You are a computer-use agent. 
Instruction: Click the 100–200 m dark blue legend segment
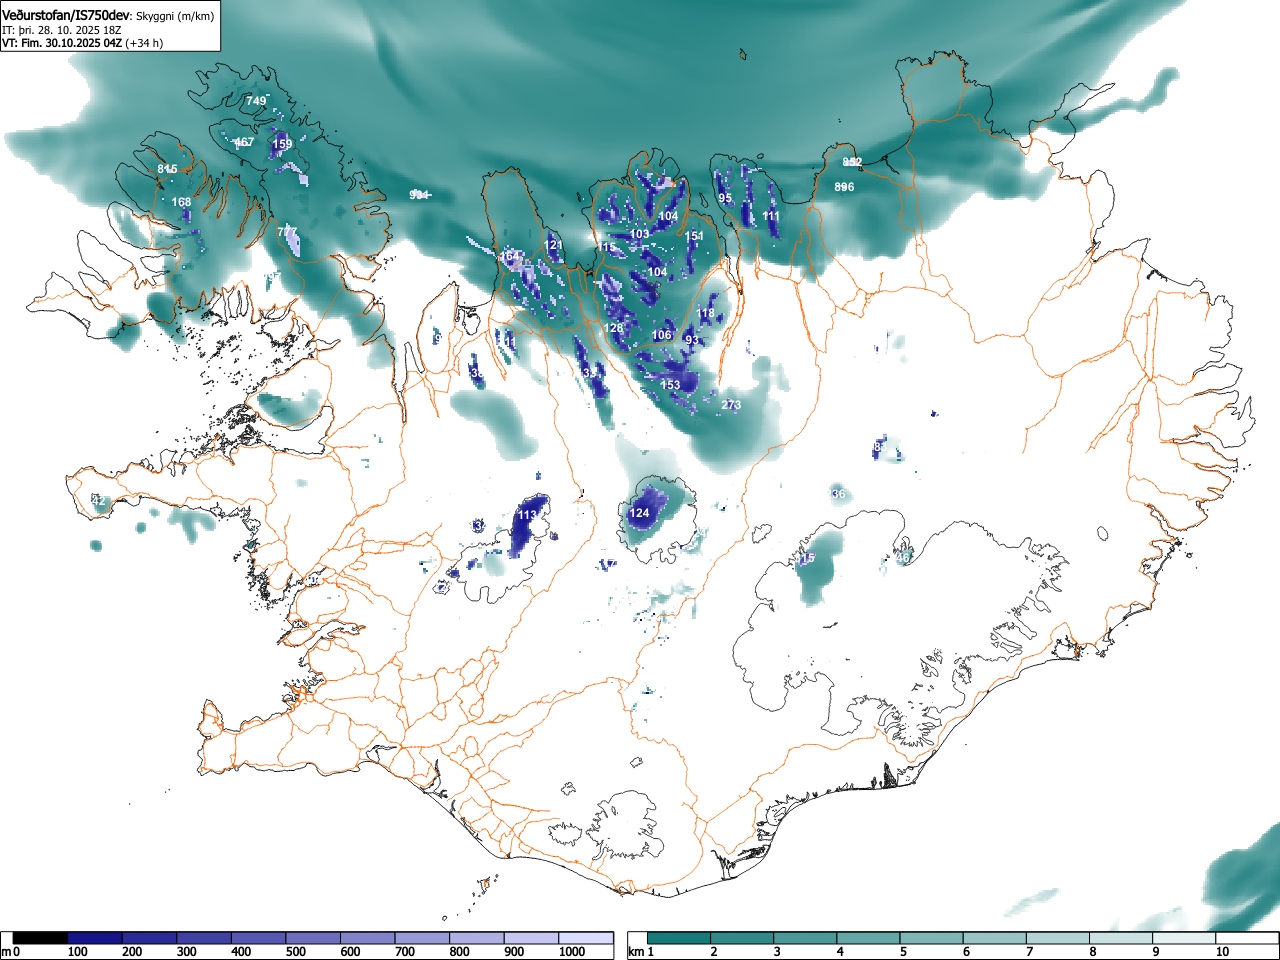pyautogui.click(x=95, y=938)
